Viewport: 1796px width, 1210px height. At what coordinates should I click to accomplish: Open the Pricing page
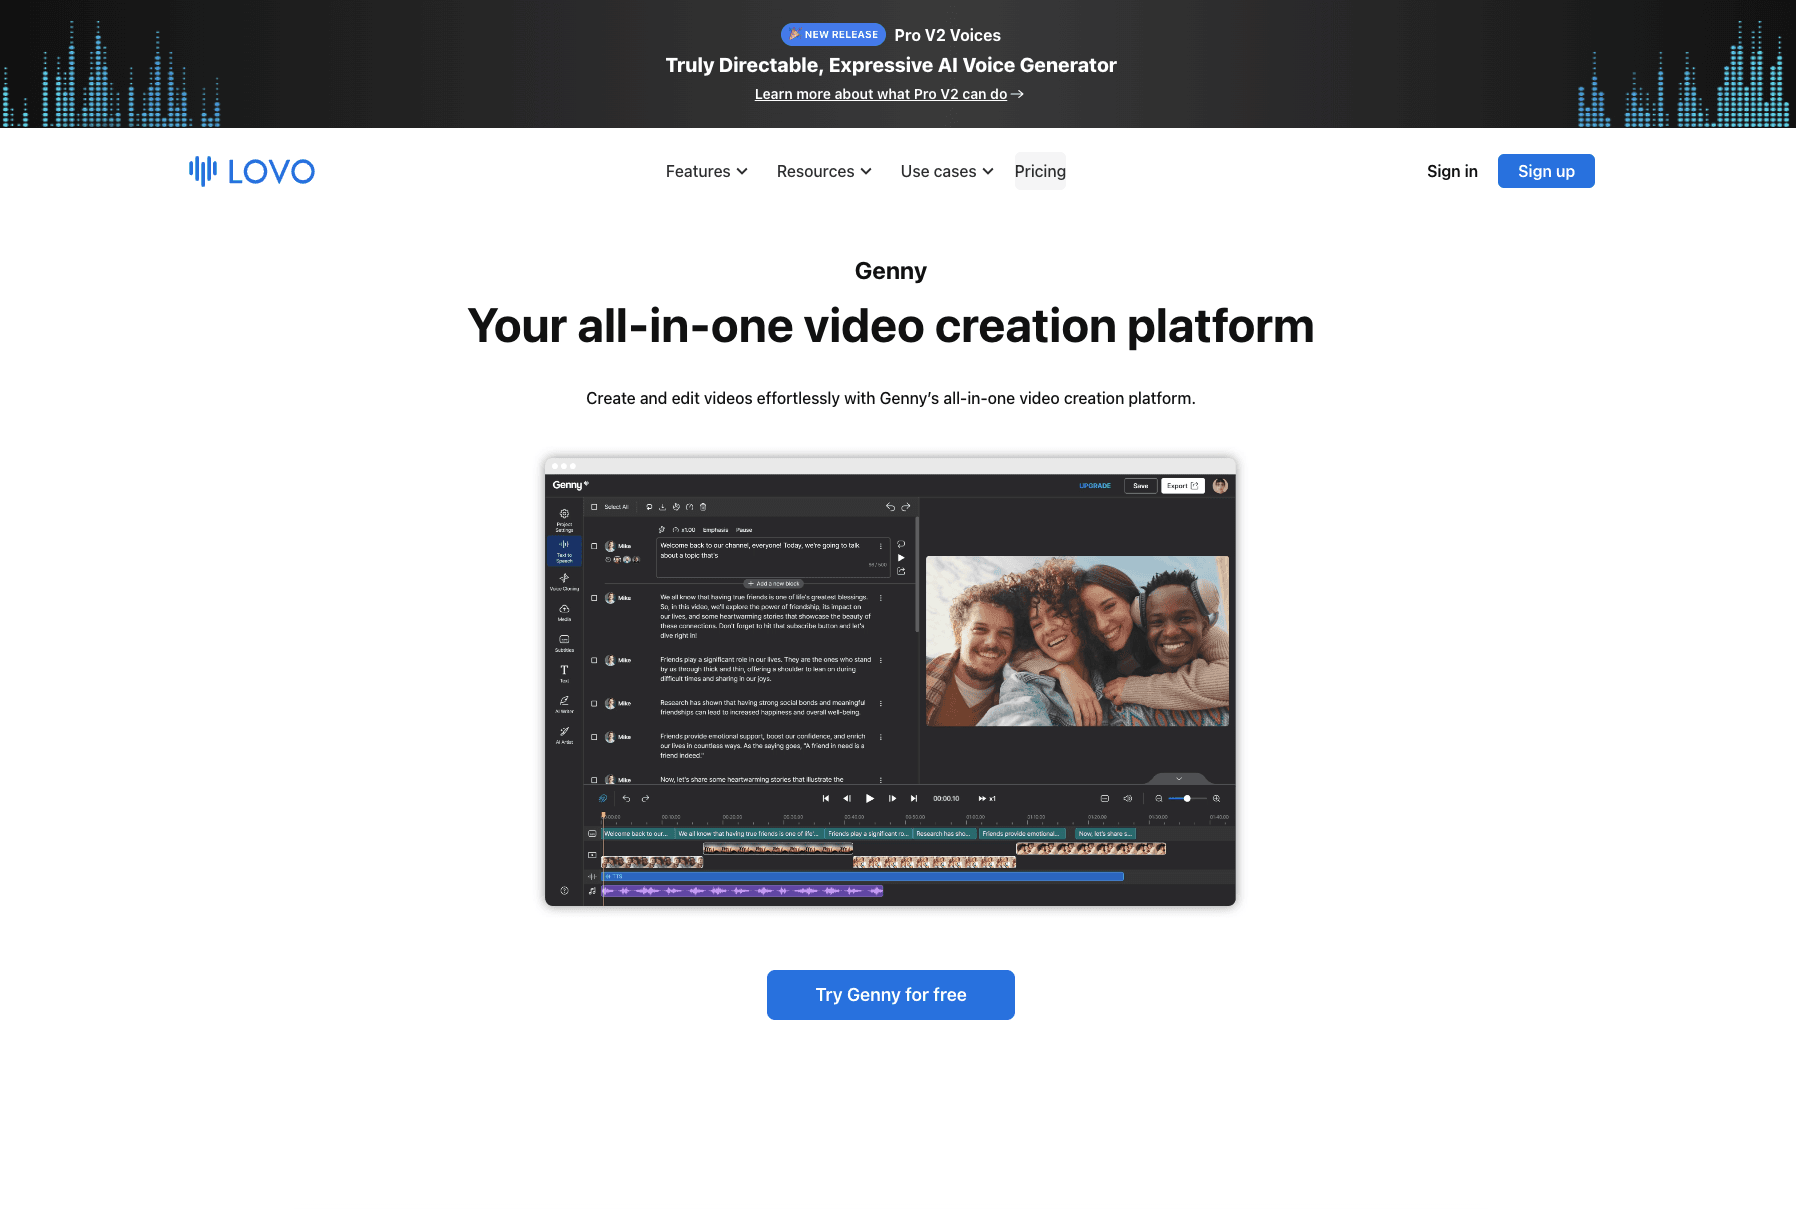1039,171
